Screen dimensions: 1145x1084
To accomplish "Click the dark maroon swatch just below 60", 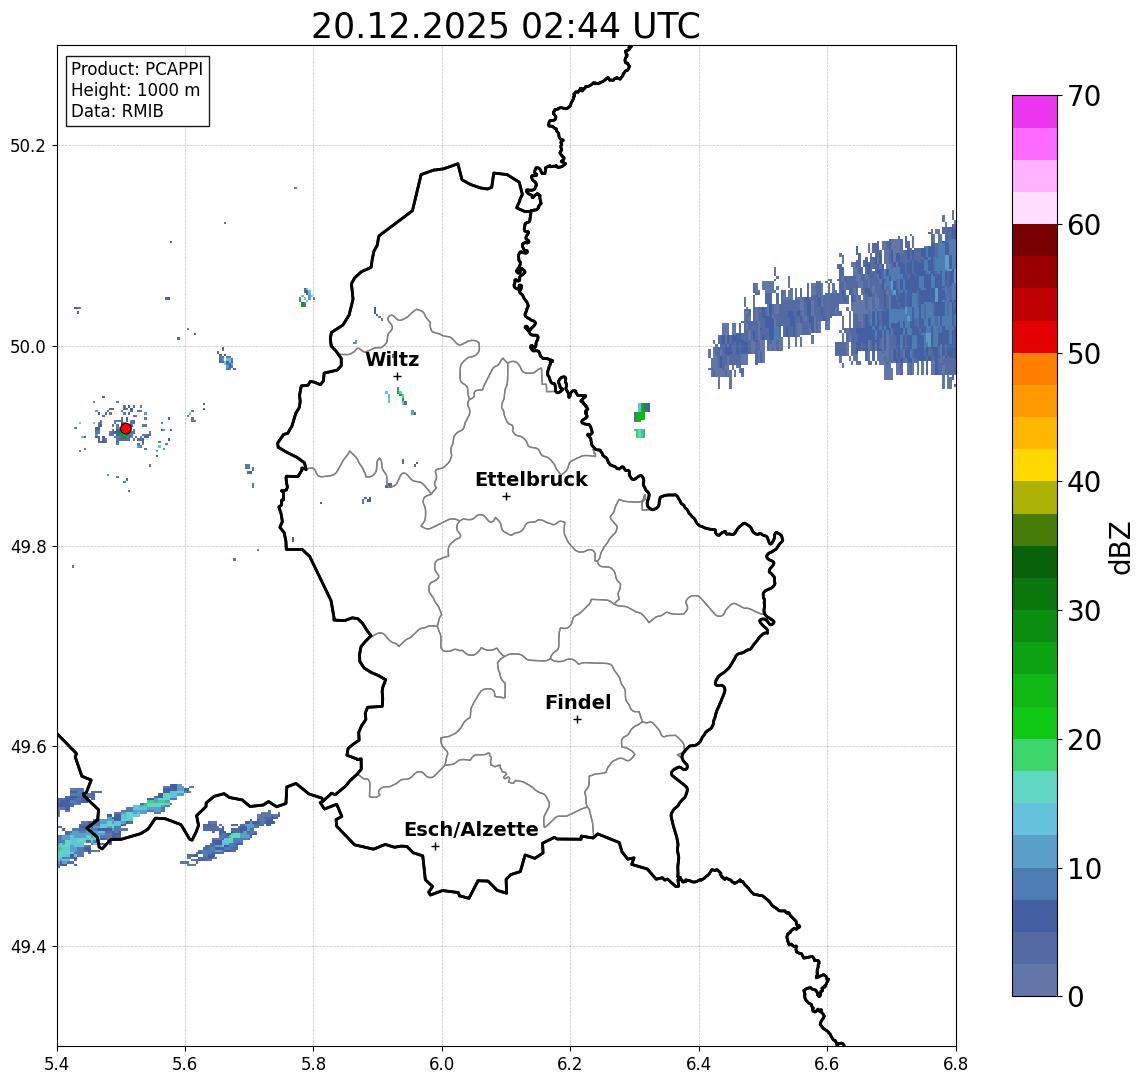I will click(1035, 240).
